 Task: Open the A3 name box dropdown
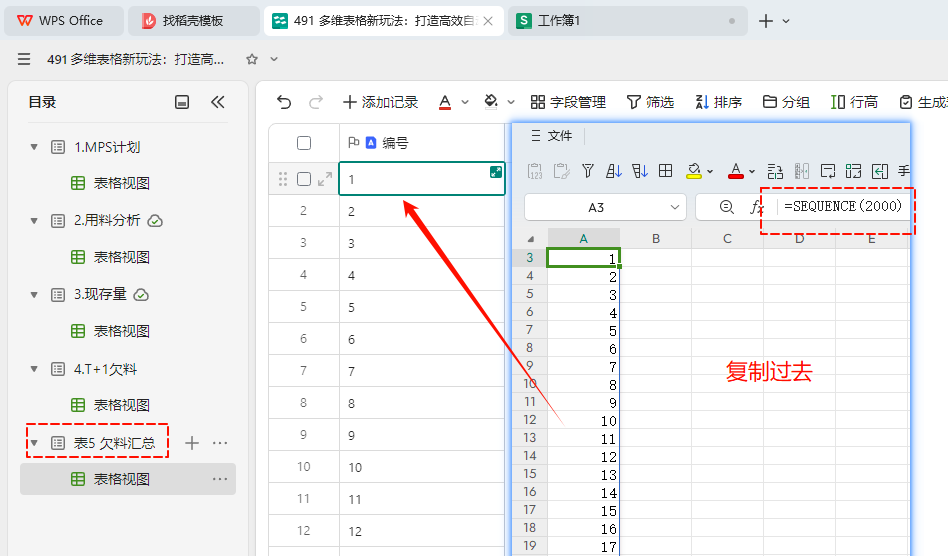click(x=675, y=207)
